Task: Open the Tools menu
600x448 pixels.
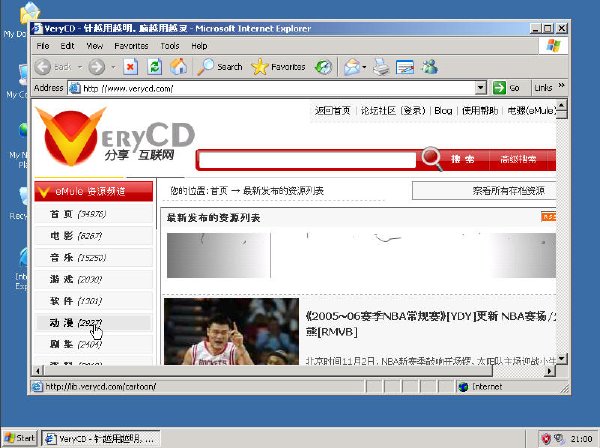Action: (x=170, y=46)
